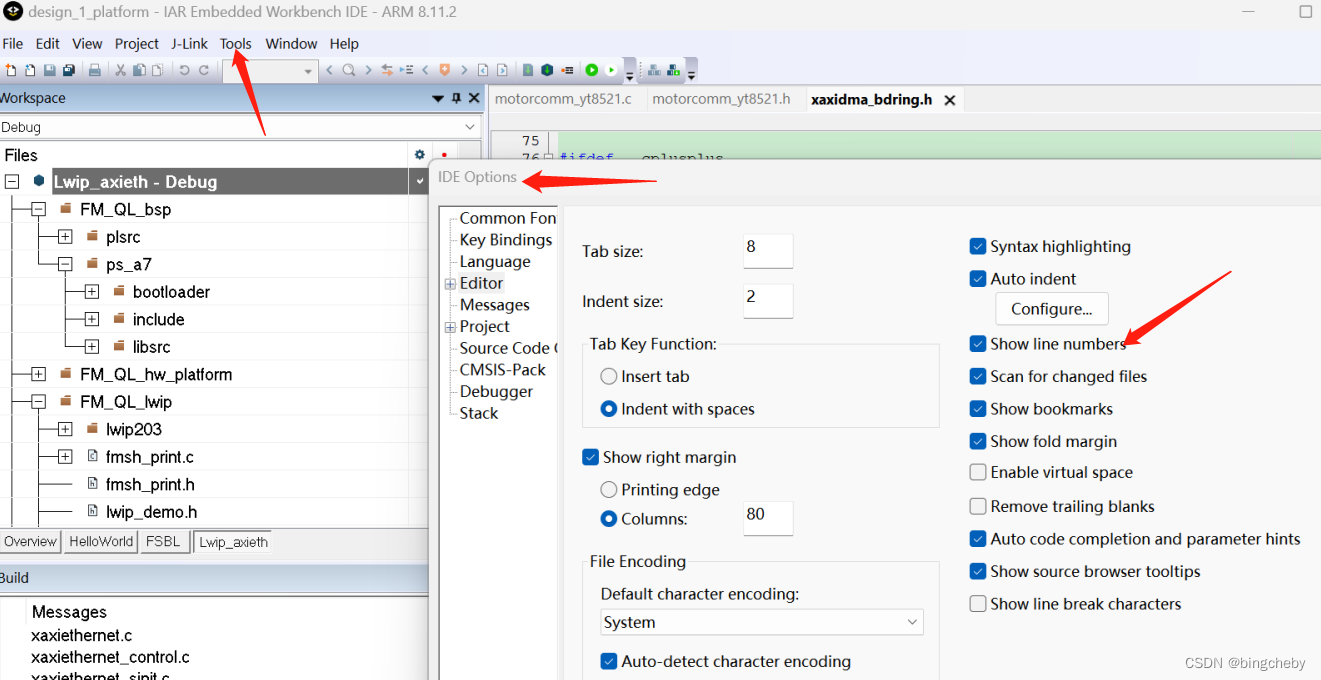Click the Replace icon with orange arrows
Viewport: 1321px width, 680px height.
click(387, 70)
